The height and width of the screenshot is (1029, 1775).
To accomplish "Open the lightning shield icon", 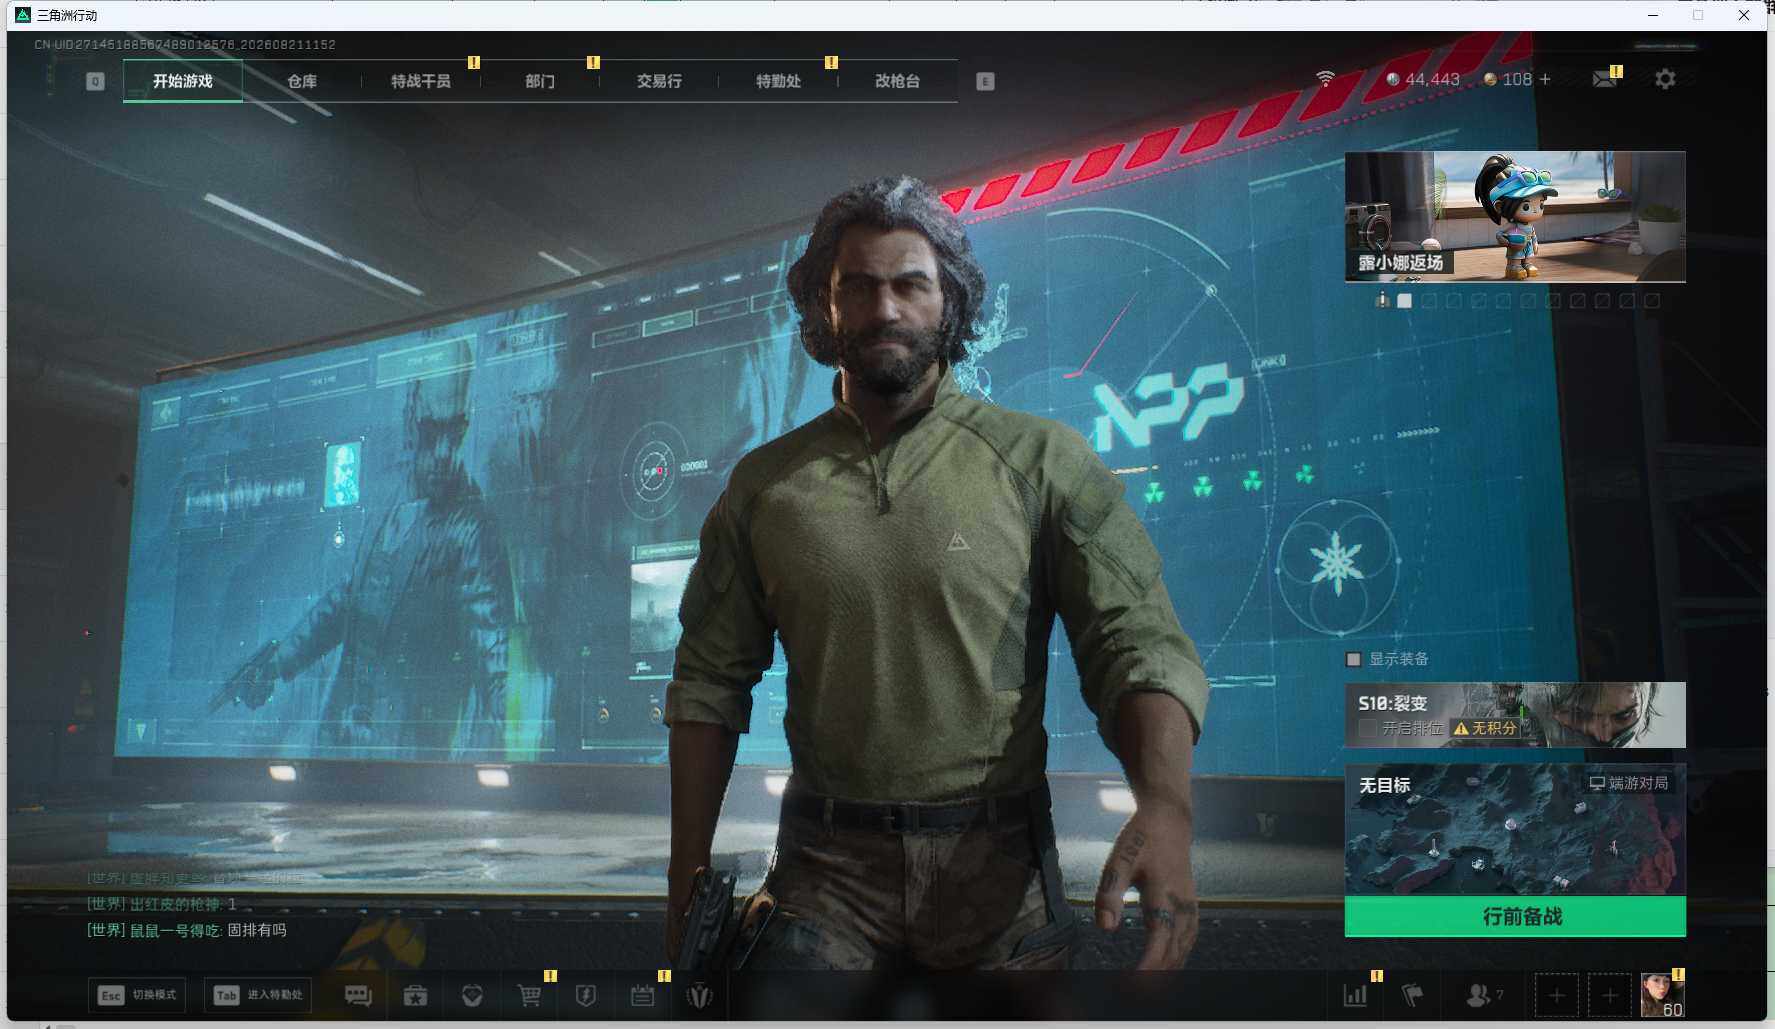I will pyautogui.click(x=586, y=995).
